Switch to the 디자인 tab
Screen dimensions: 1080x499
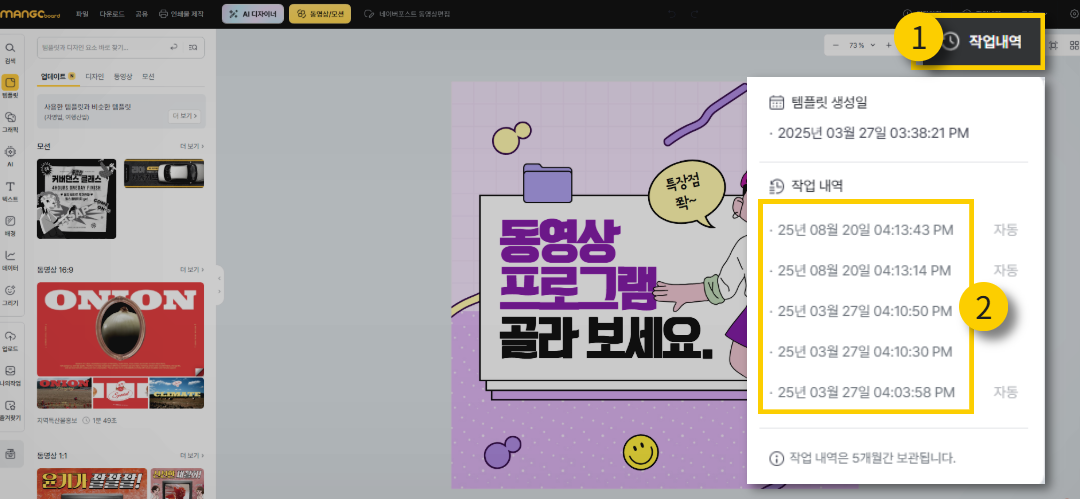95,77
